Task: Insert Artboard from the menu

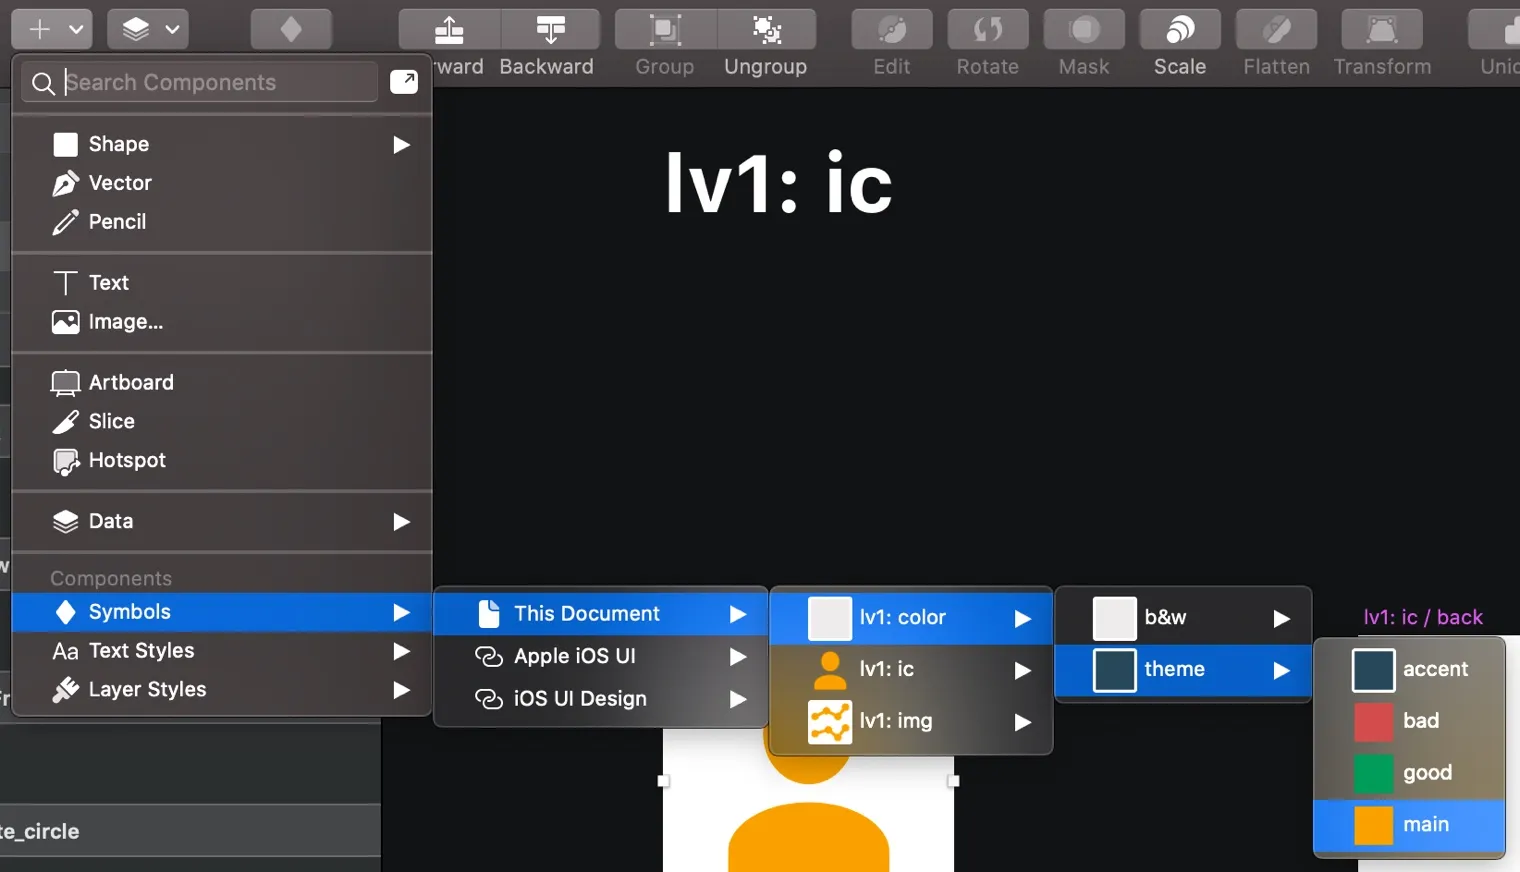Action: (130, 383)
